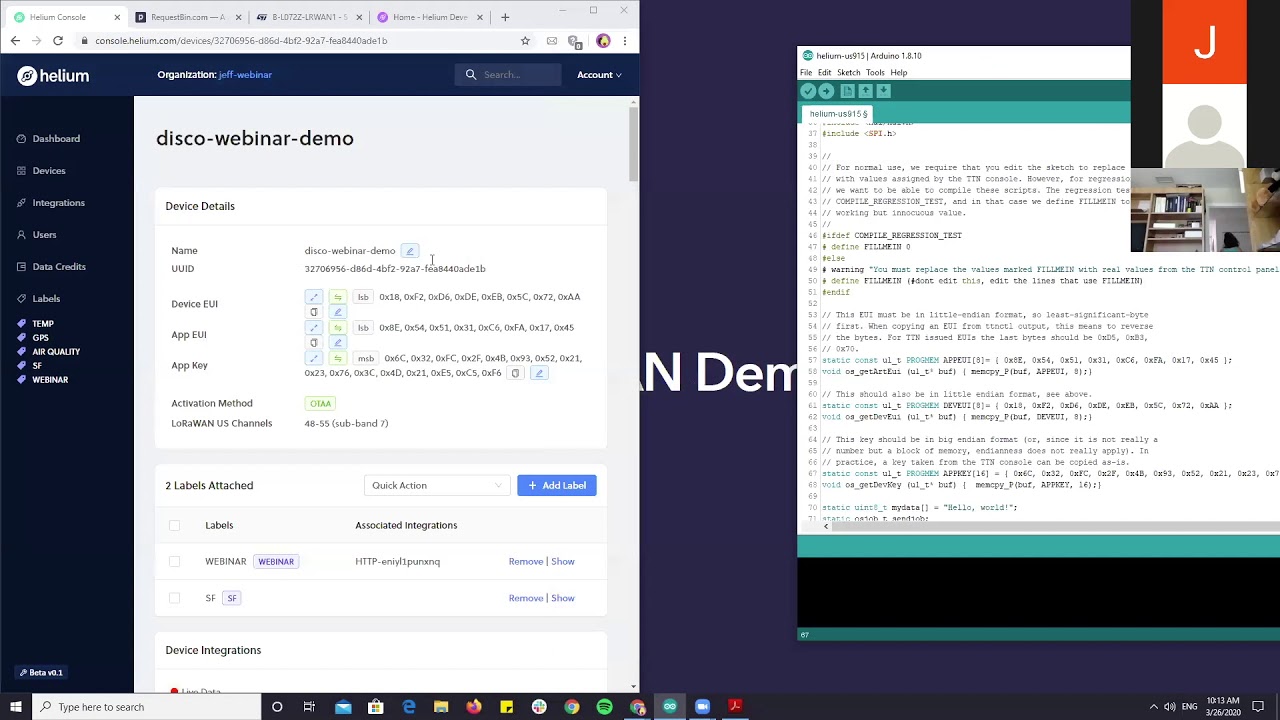The height and width of the screenshot is (720, 1280).
Task: Expand the Device EUI value with its arrows icon
Action: coord(314,297)
